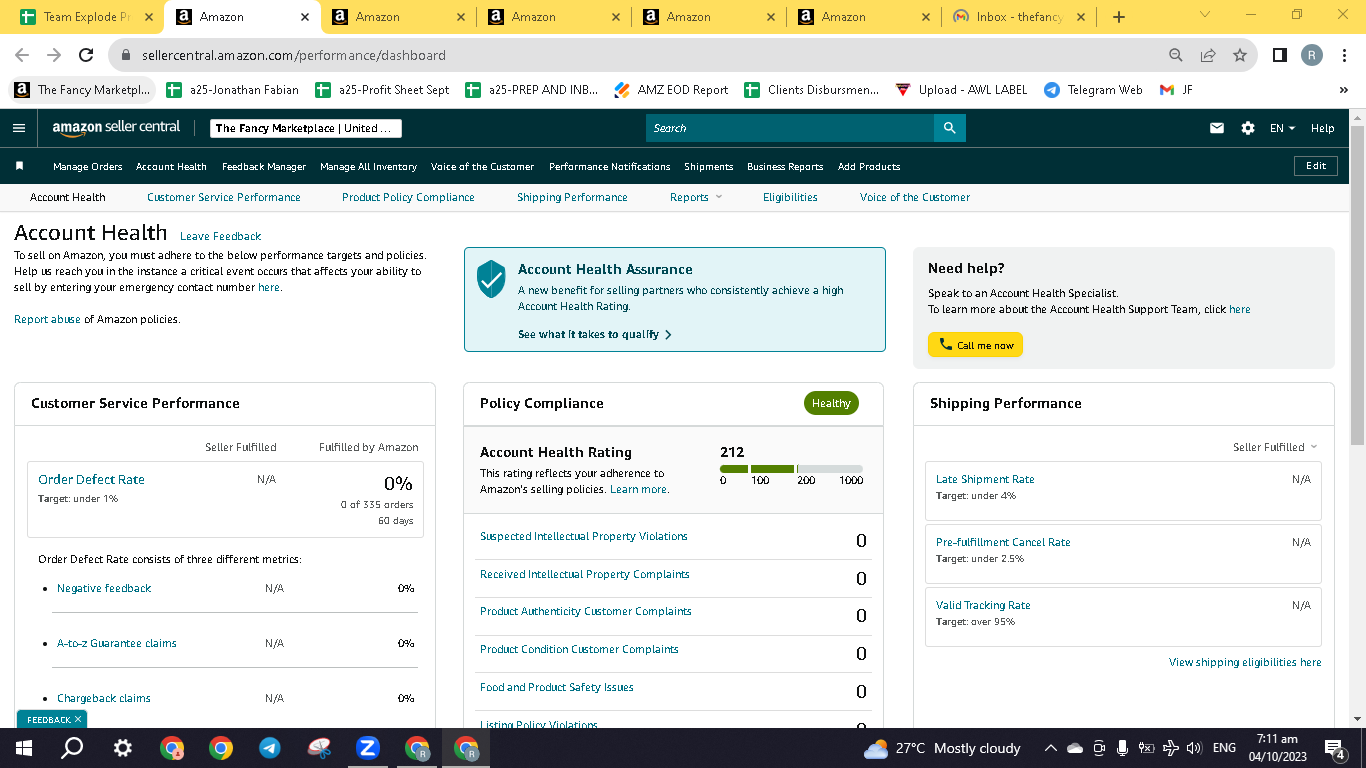Open the Windows notification center icon
Image resolution: width=1366 pixels, height=768 pixels.
(x=1334, y=748)
